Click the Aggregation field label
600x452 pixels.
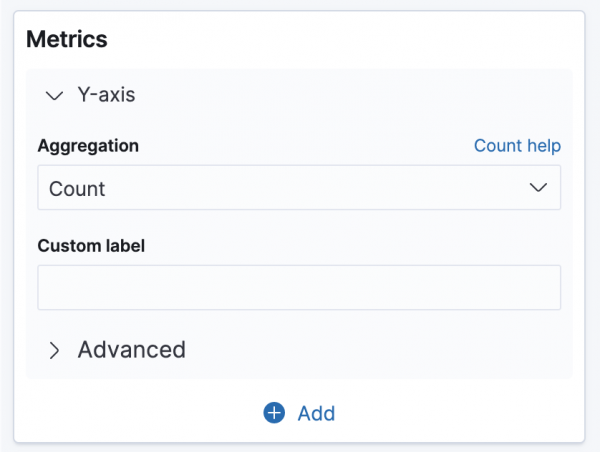click(88, 146)
